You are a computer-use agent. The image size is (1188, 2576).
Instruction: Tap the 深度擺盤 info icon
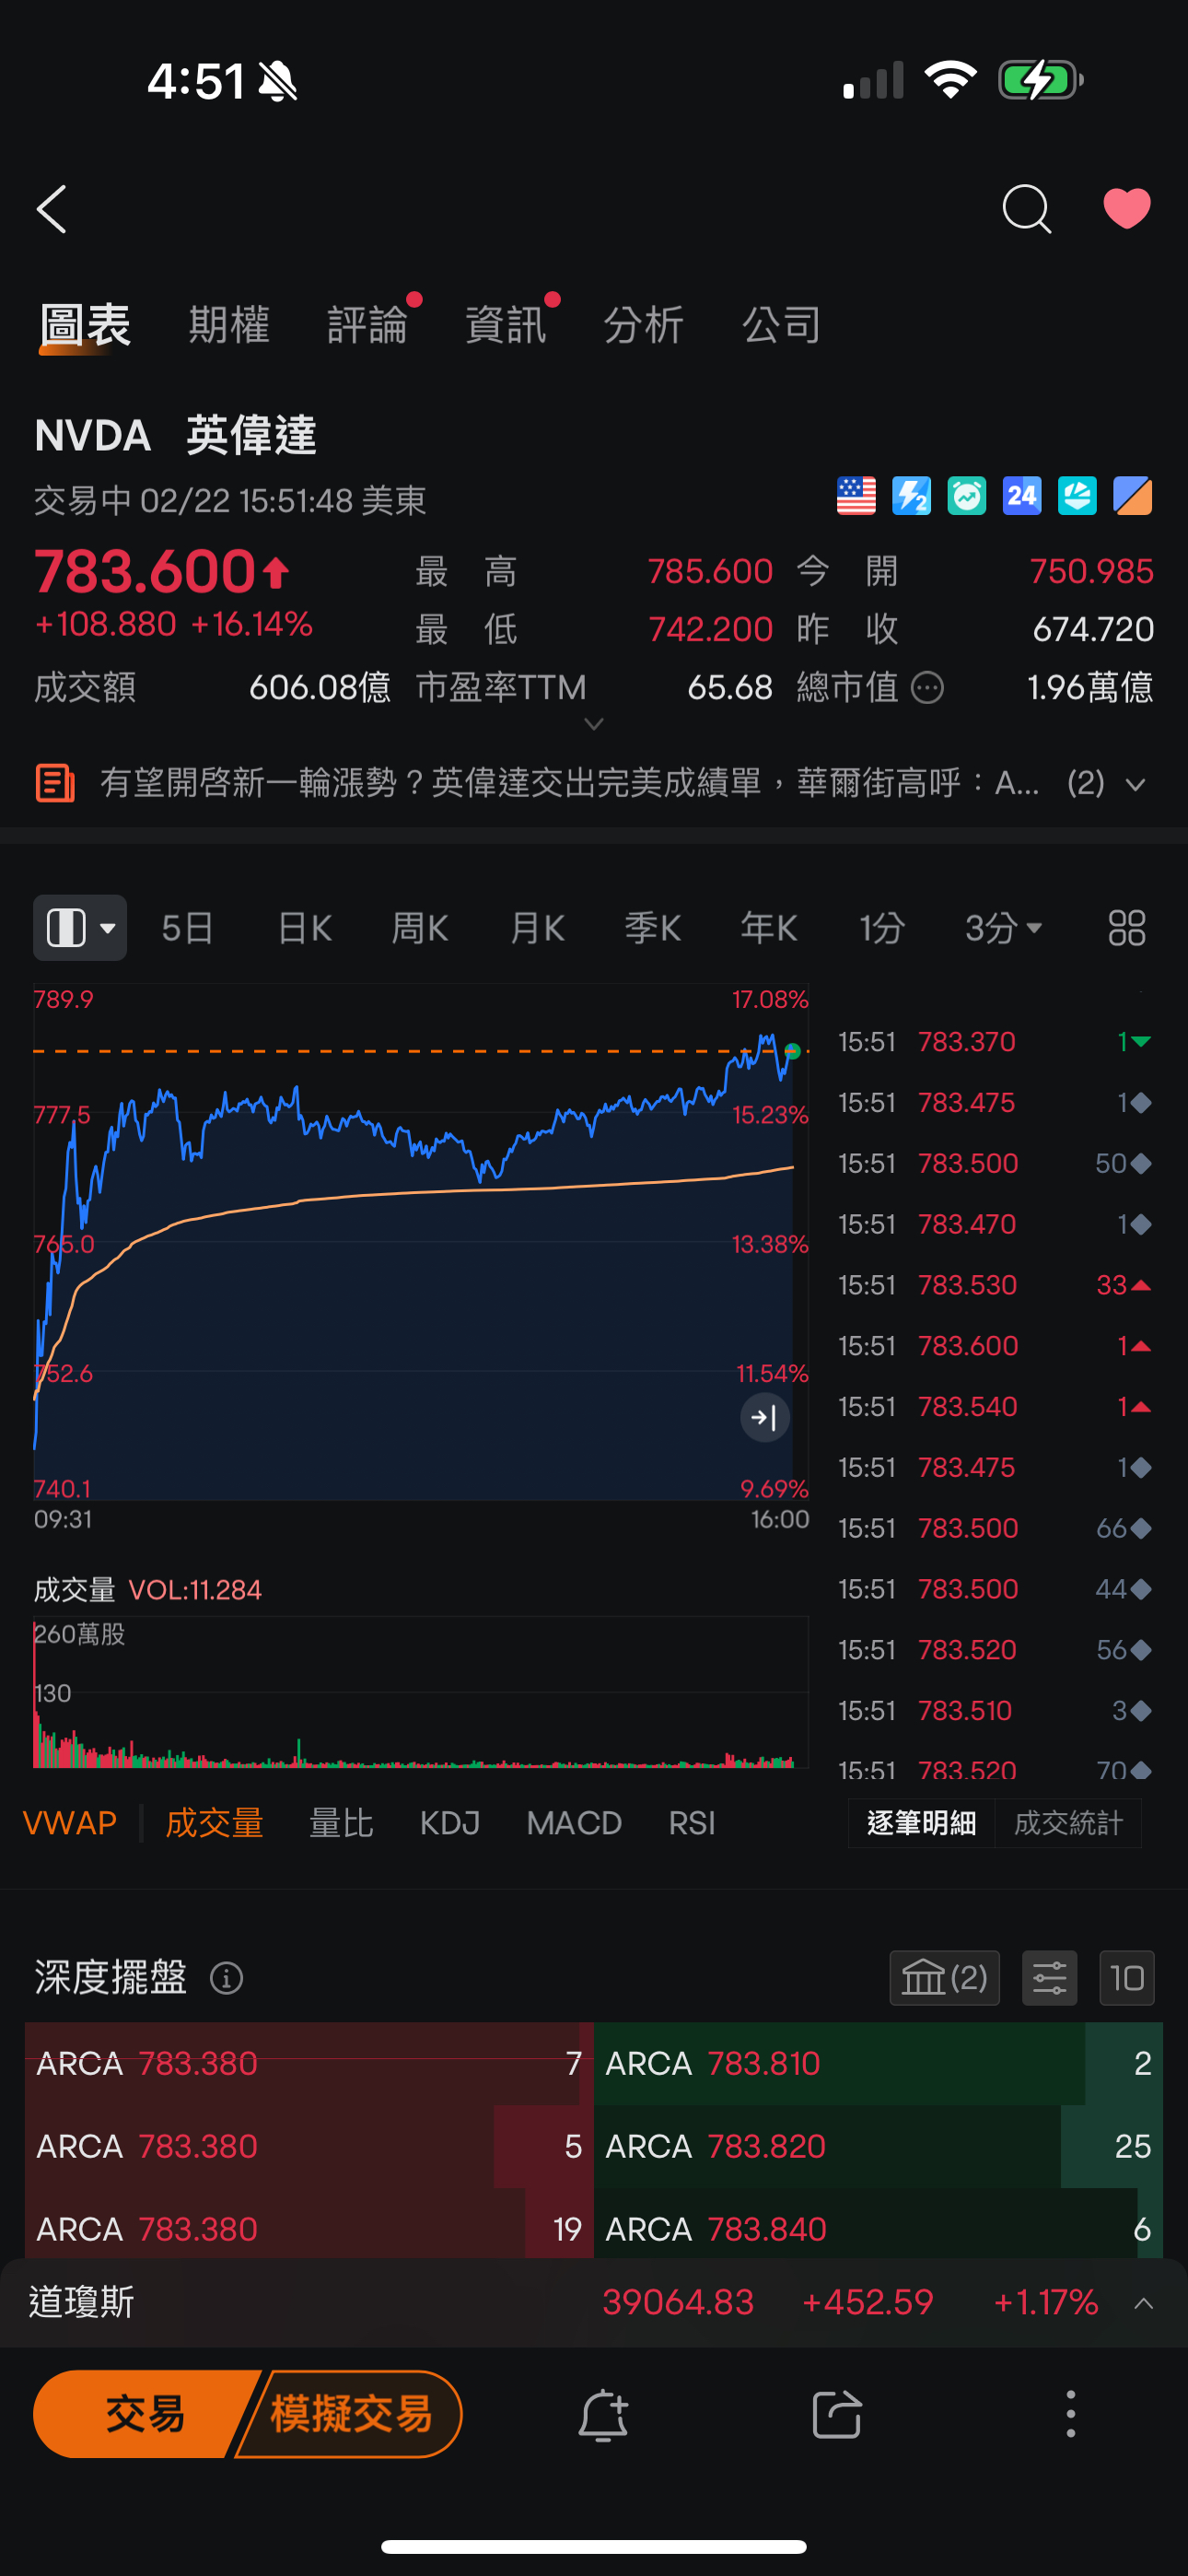pyautogui.click(x=227, y=1978)
